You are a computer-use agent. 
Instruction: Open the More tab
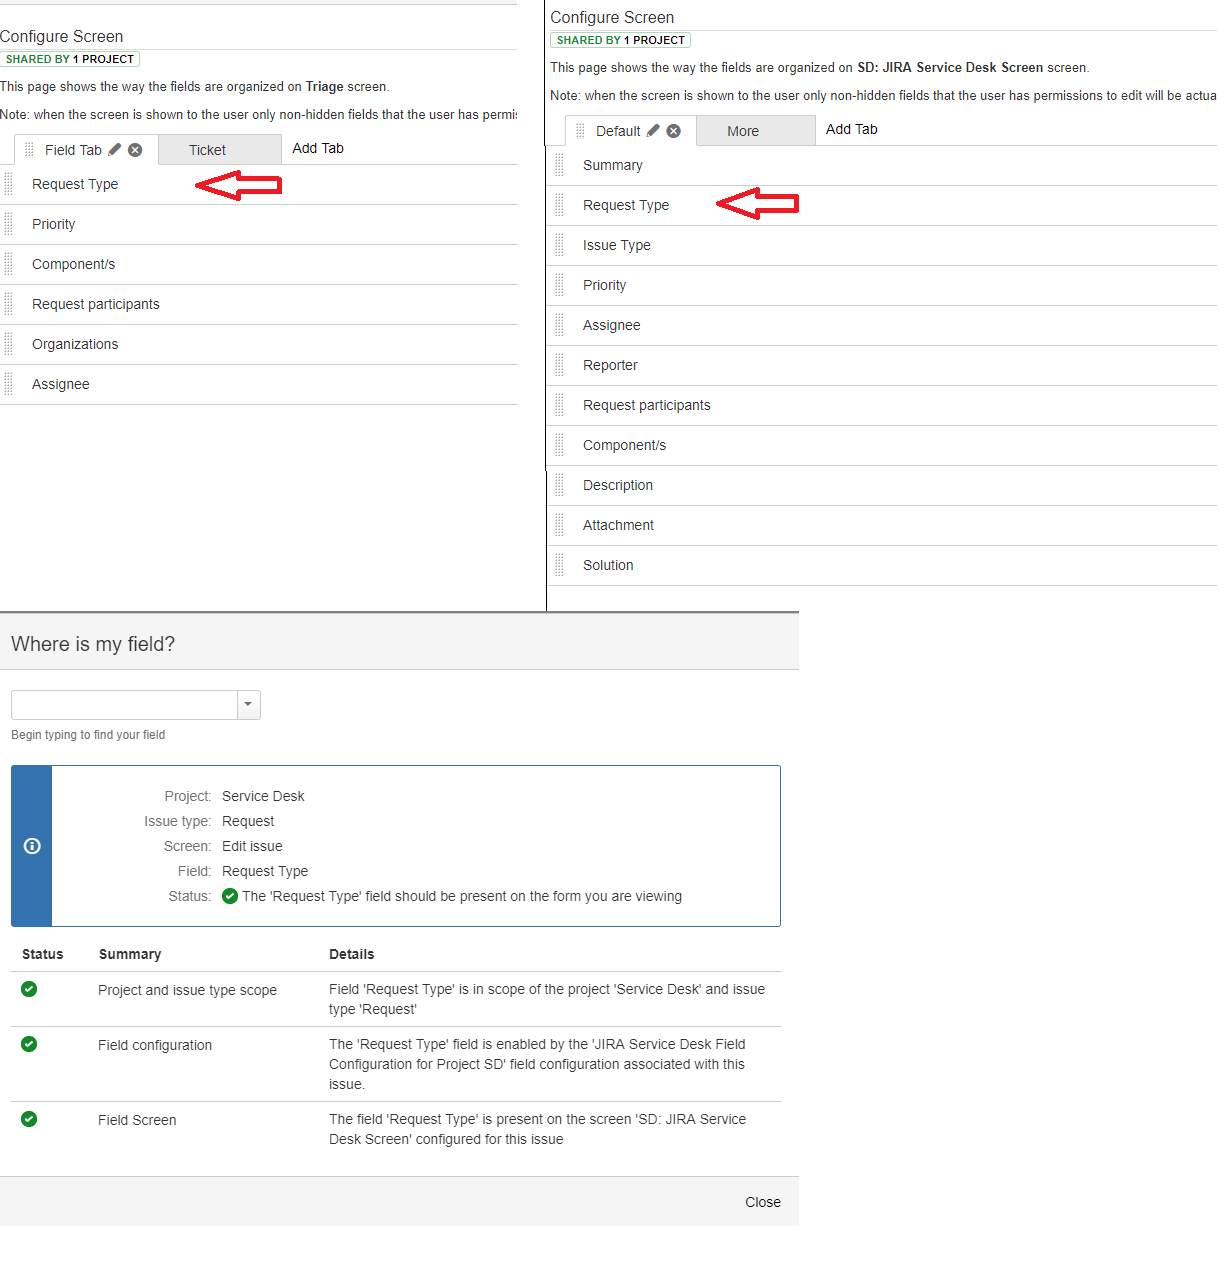pyautogui.click(x=756, y=131)
